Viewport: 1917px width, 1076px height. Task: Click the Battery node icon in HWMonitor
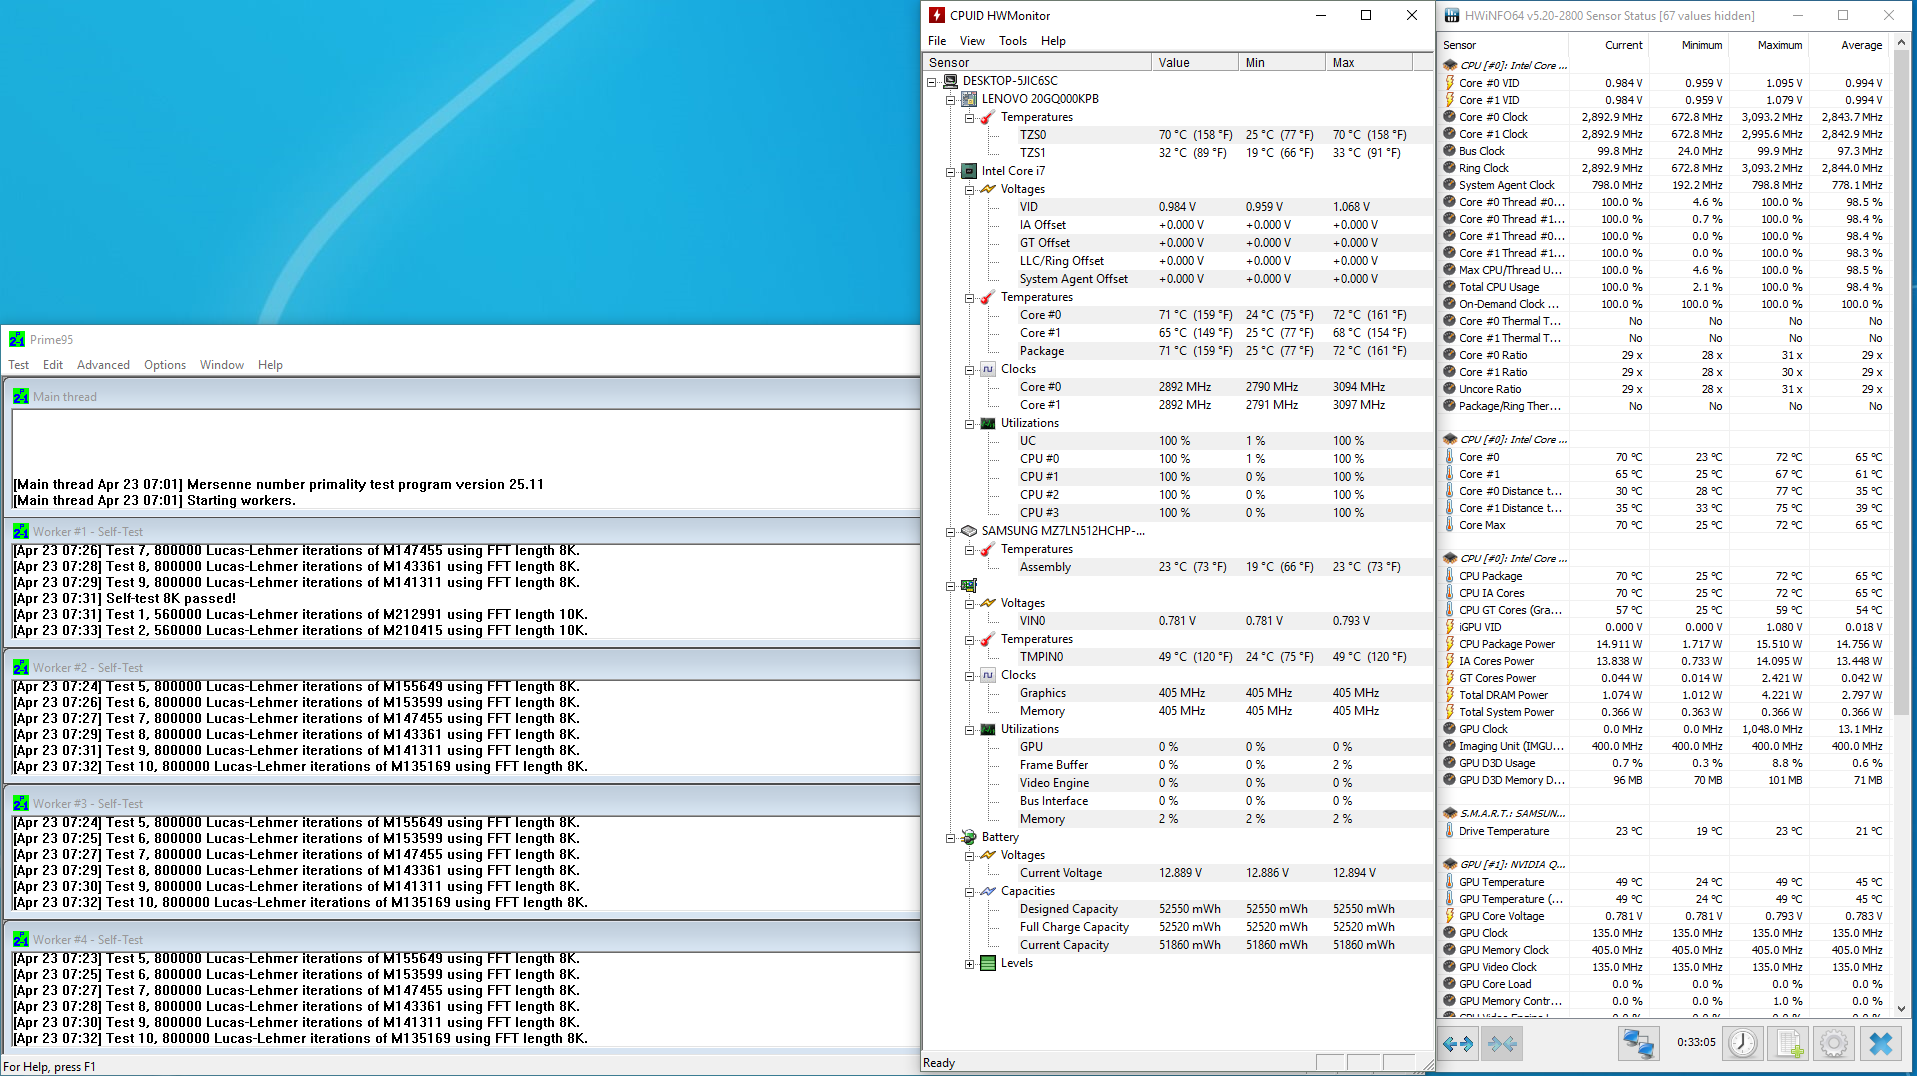click(969, 837)
